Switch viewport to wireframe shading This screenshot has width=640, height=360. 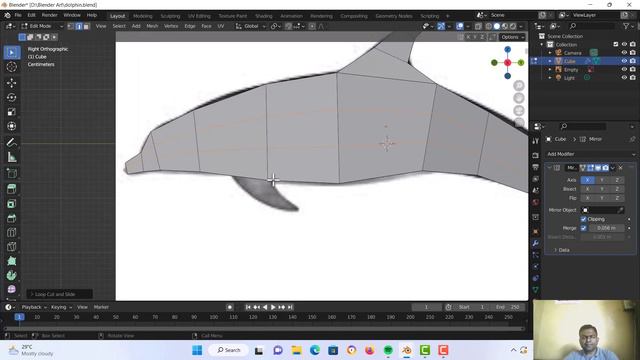tap(489, 26)
